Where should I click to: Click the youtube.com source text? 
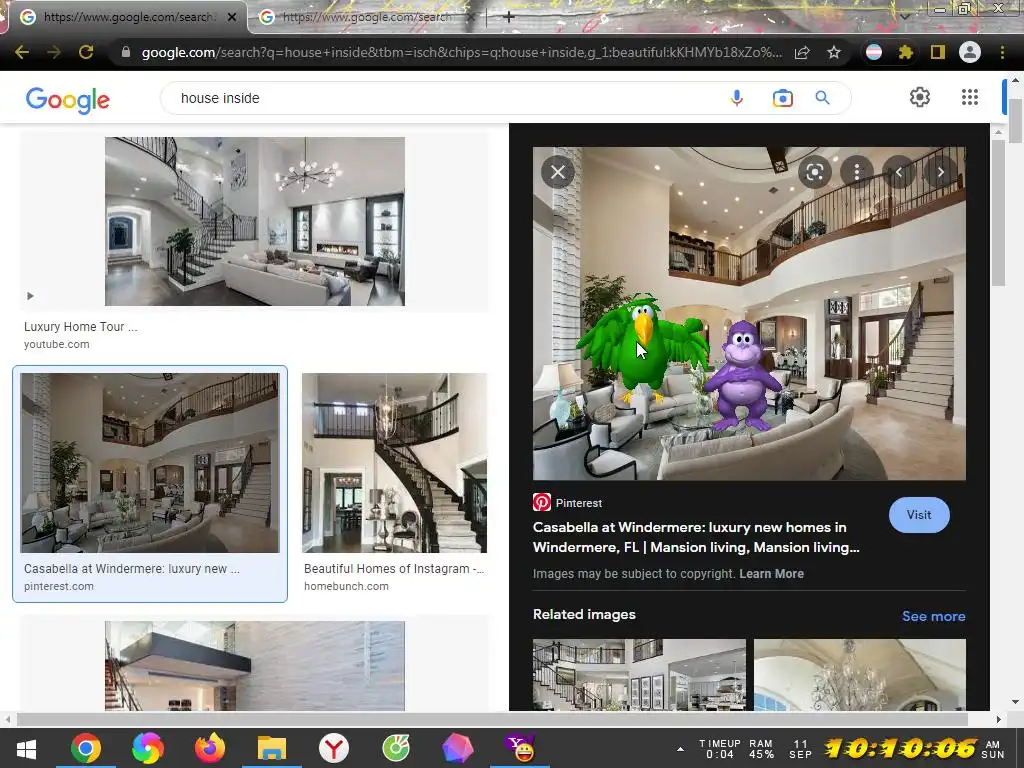(x=57, y=344)
